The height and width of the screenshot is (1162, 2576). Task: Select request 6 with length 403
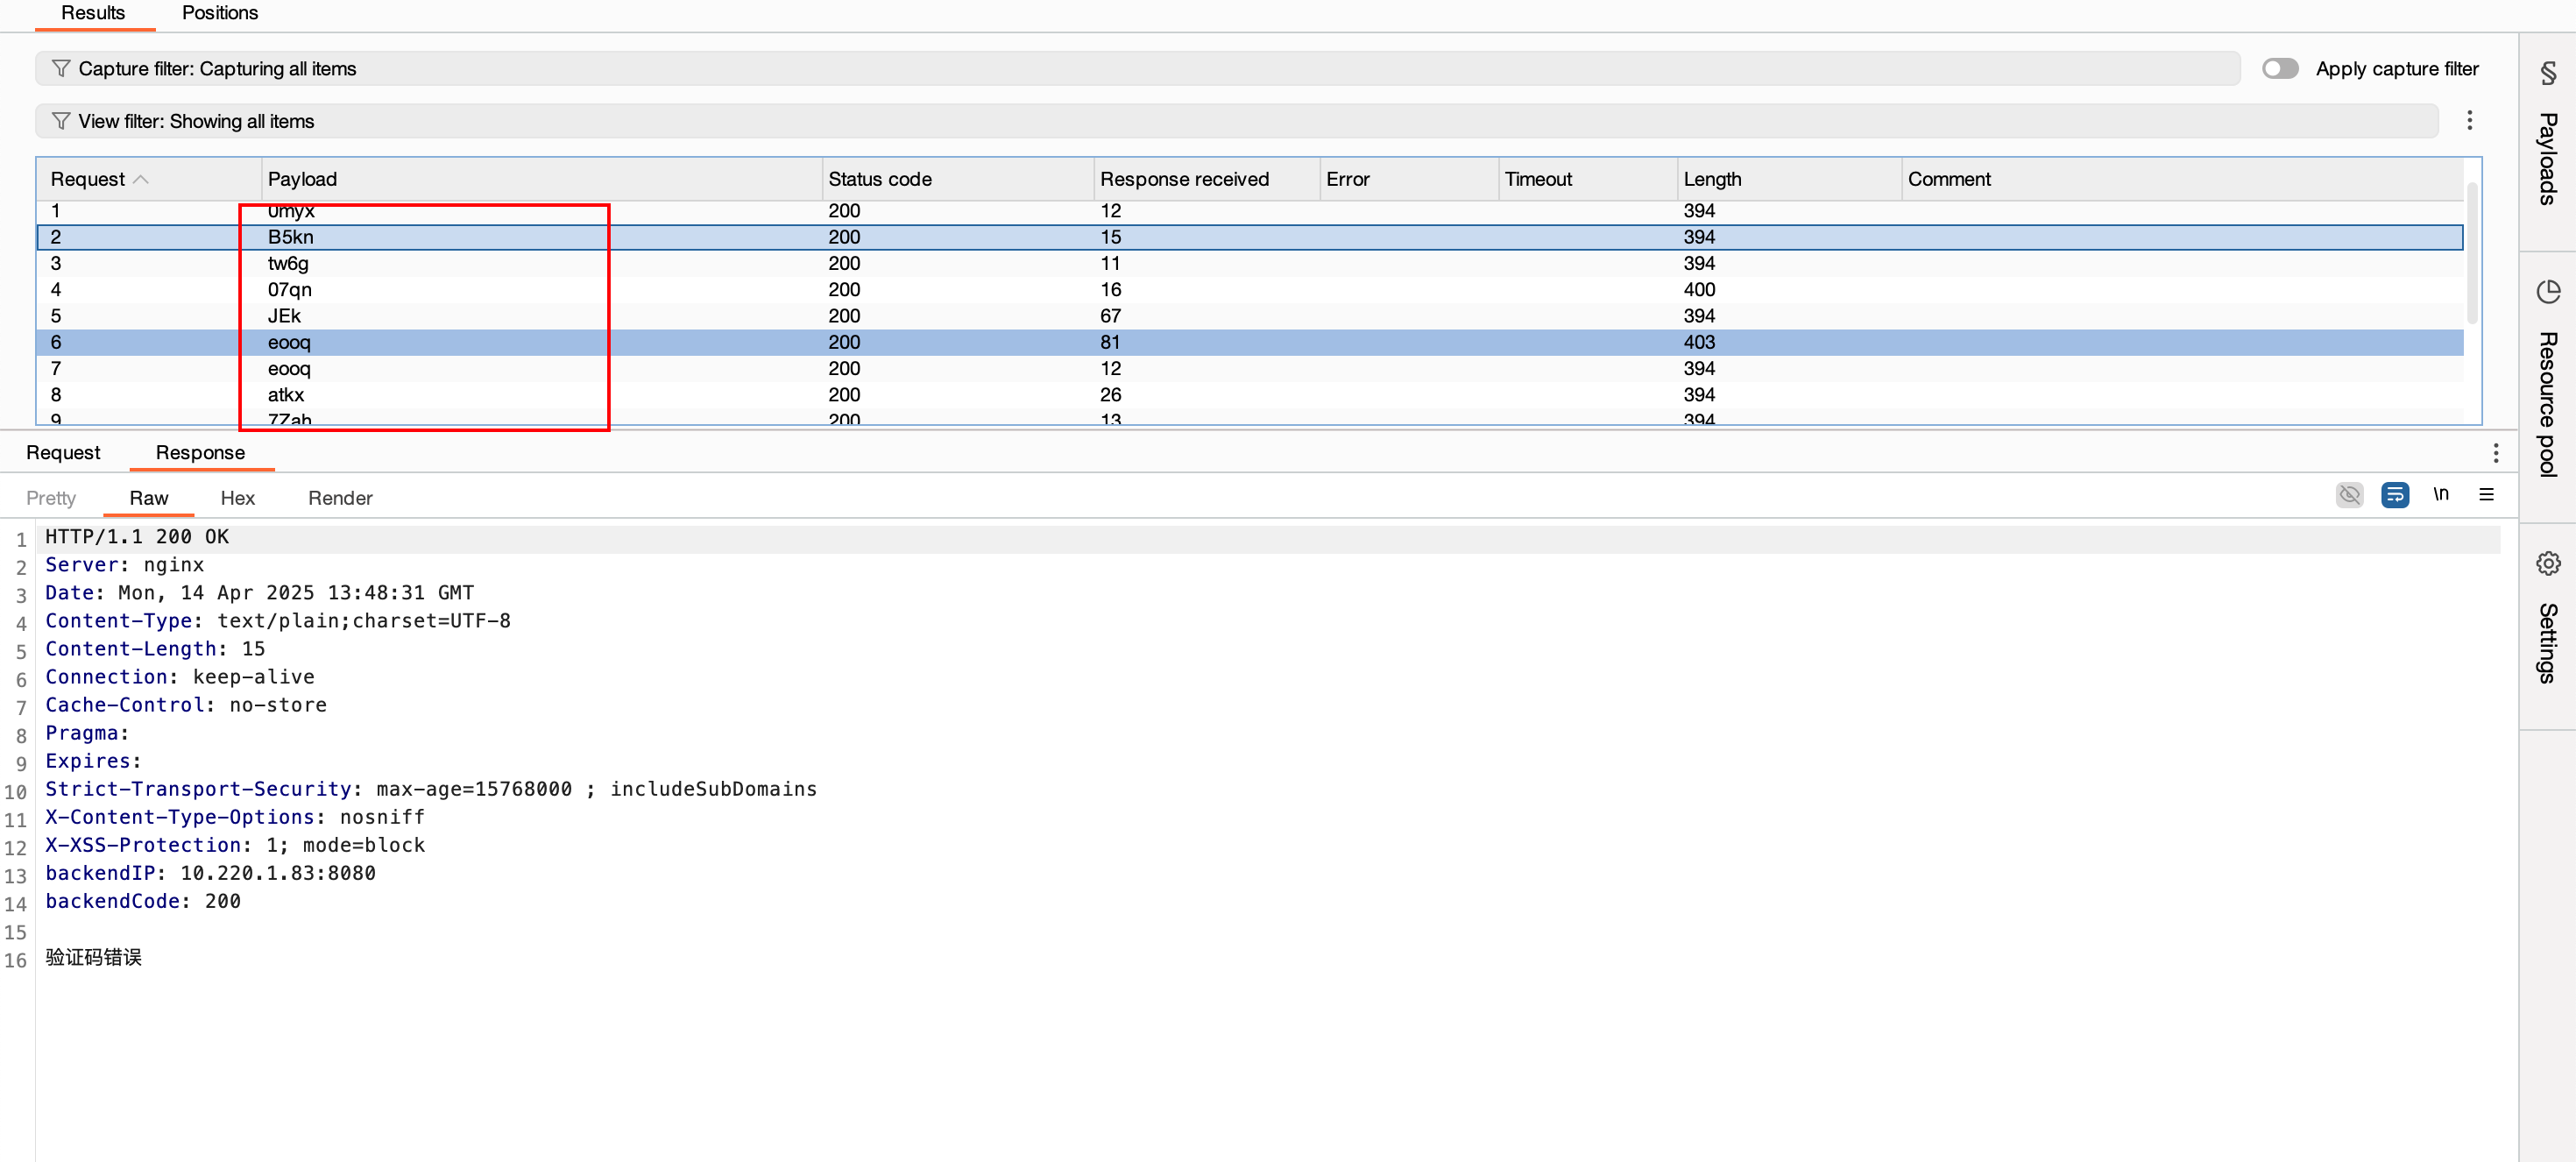pos(1250,342)
